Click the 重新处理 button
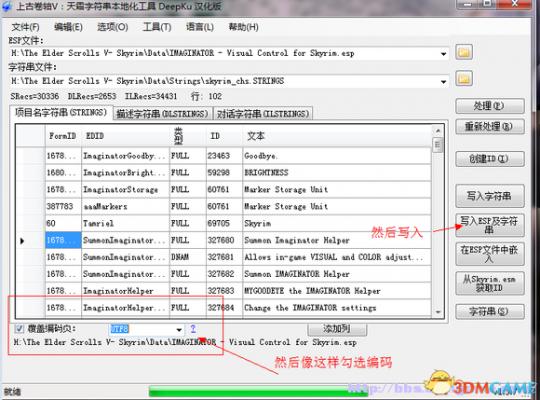This screenshot has height=400, width=540. [x=490, y=126]
